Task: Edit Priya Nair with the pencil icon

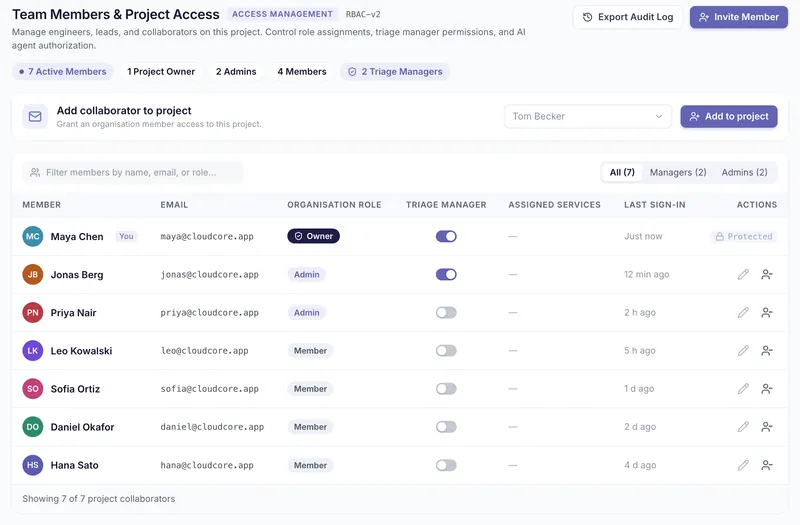Action: point(743,312)
